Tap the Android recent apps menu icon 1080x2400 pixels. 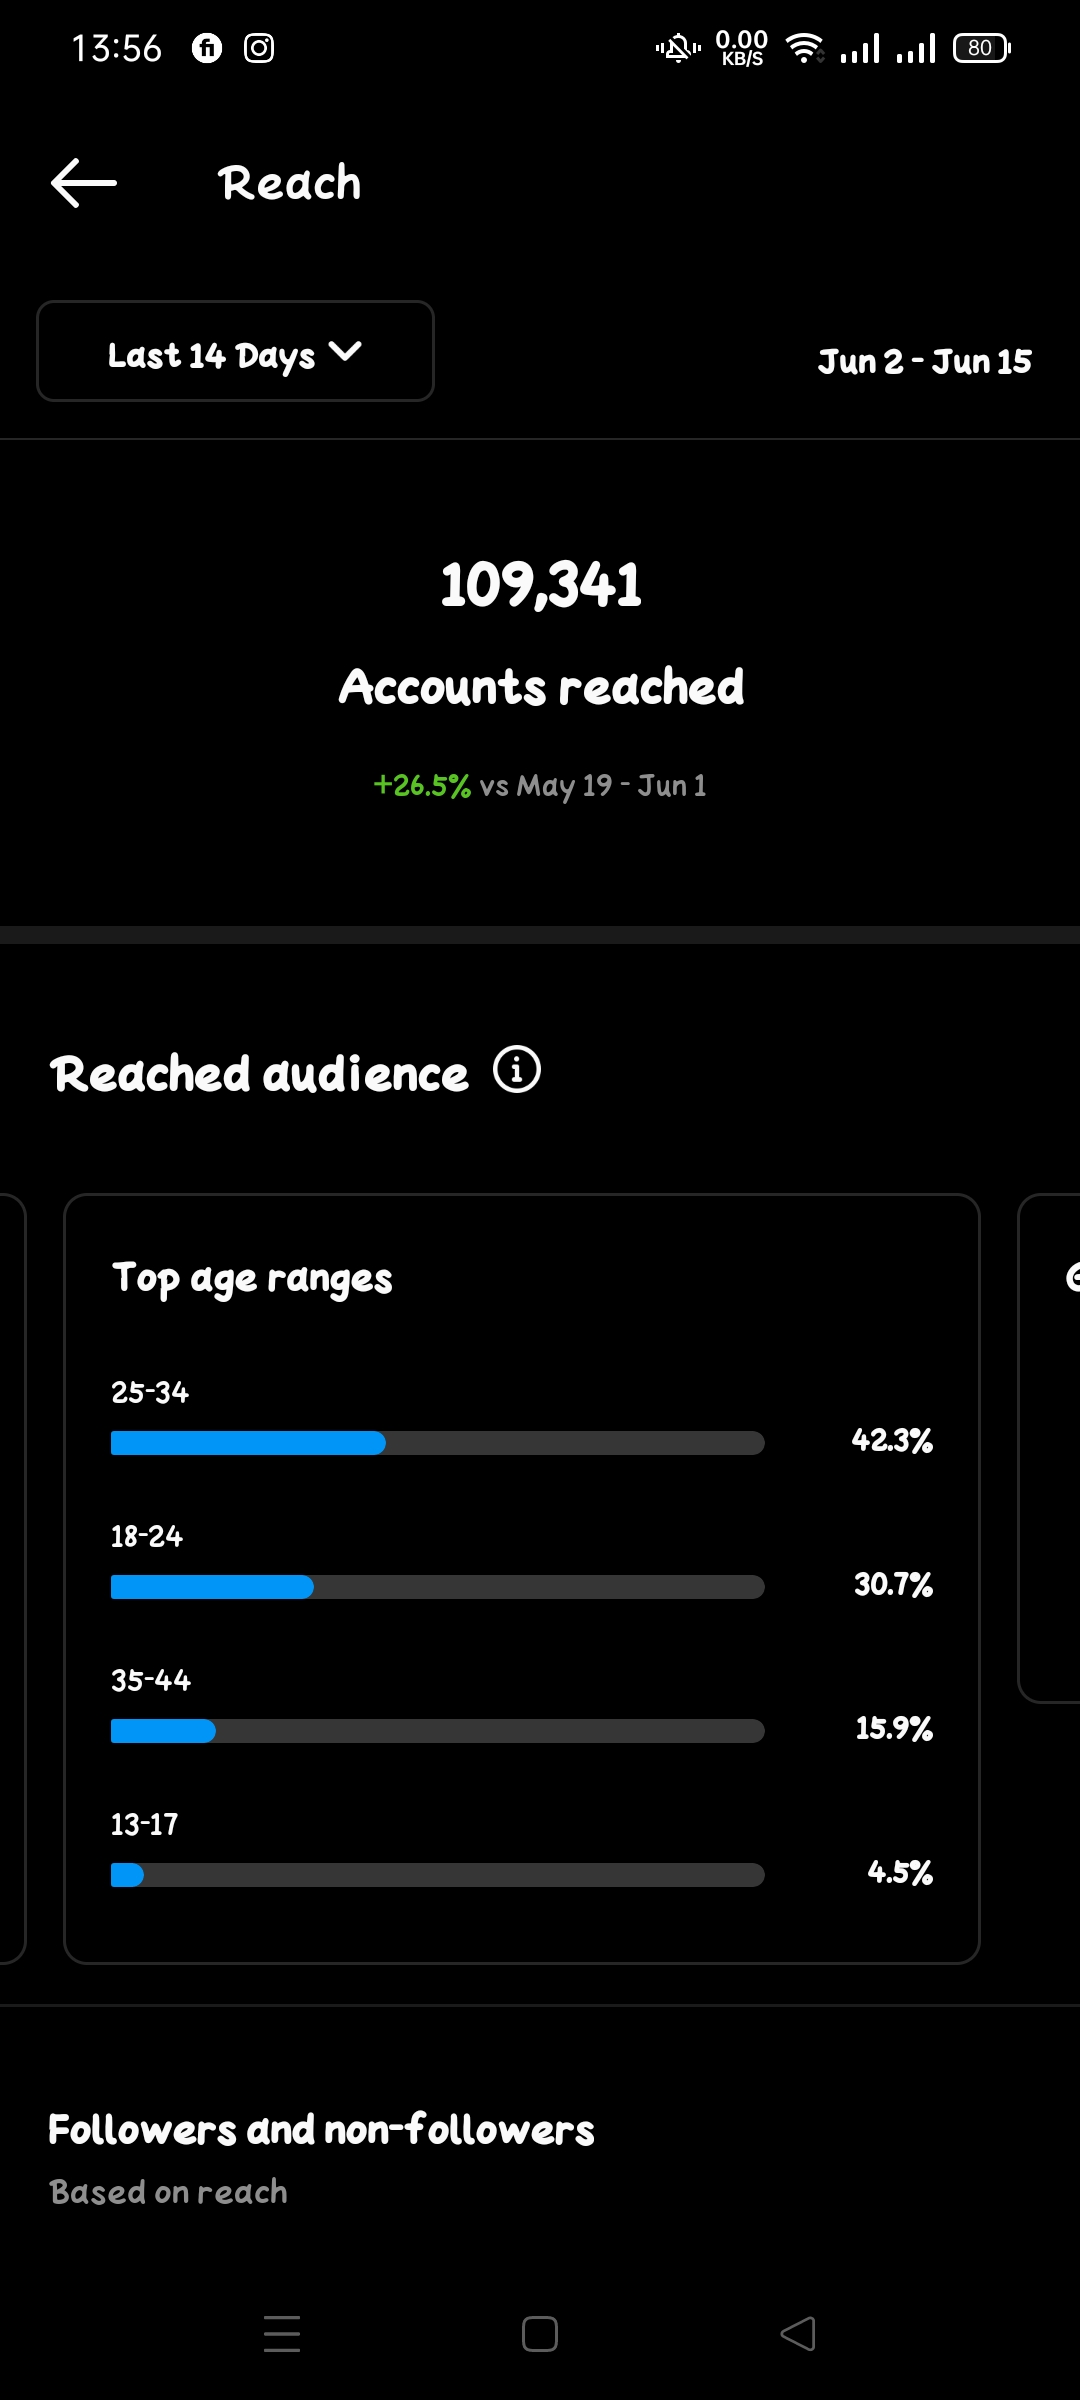coord(282,2334)
